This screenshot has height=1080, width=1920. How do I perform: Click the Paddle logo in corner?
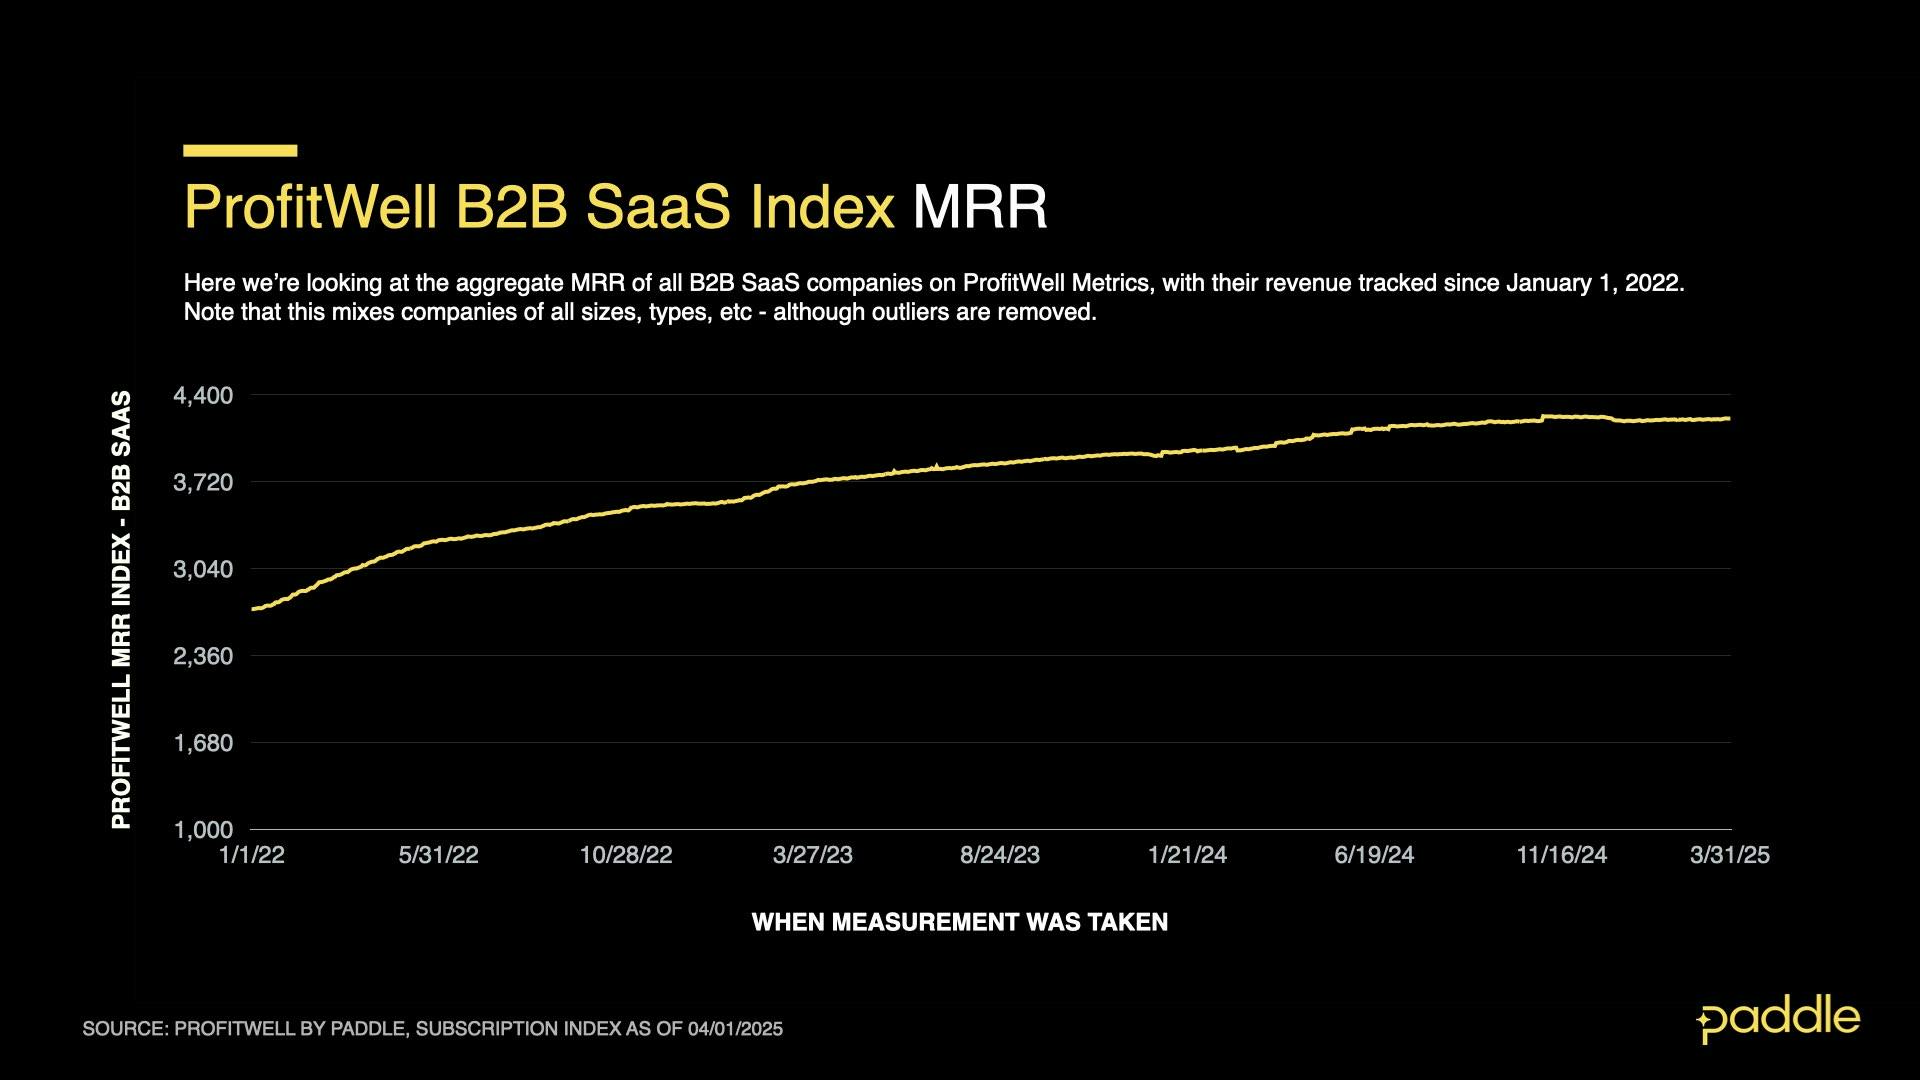click(x=1779, y=1019)
